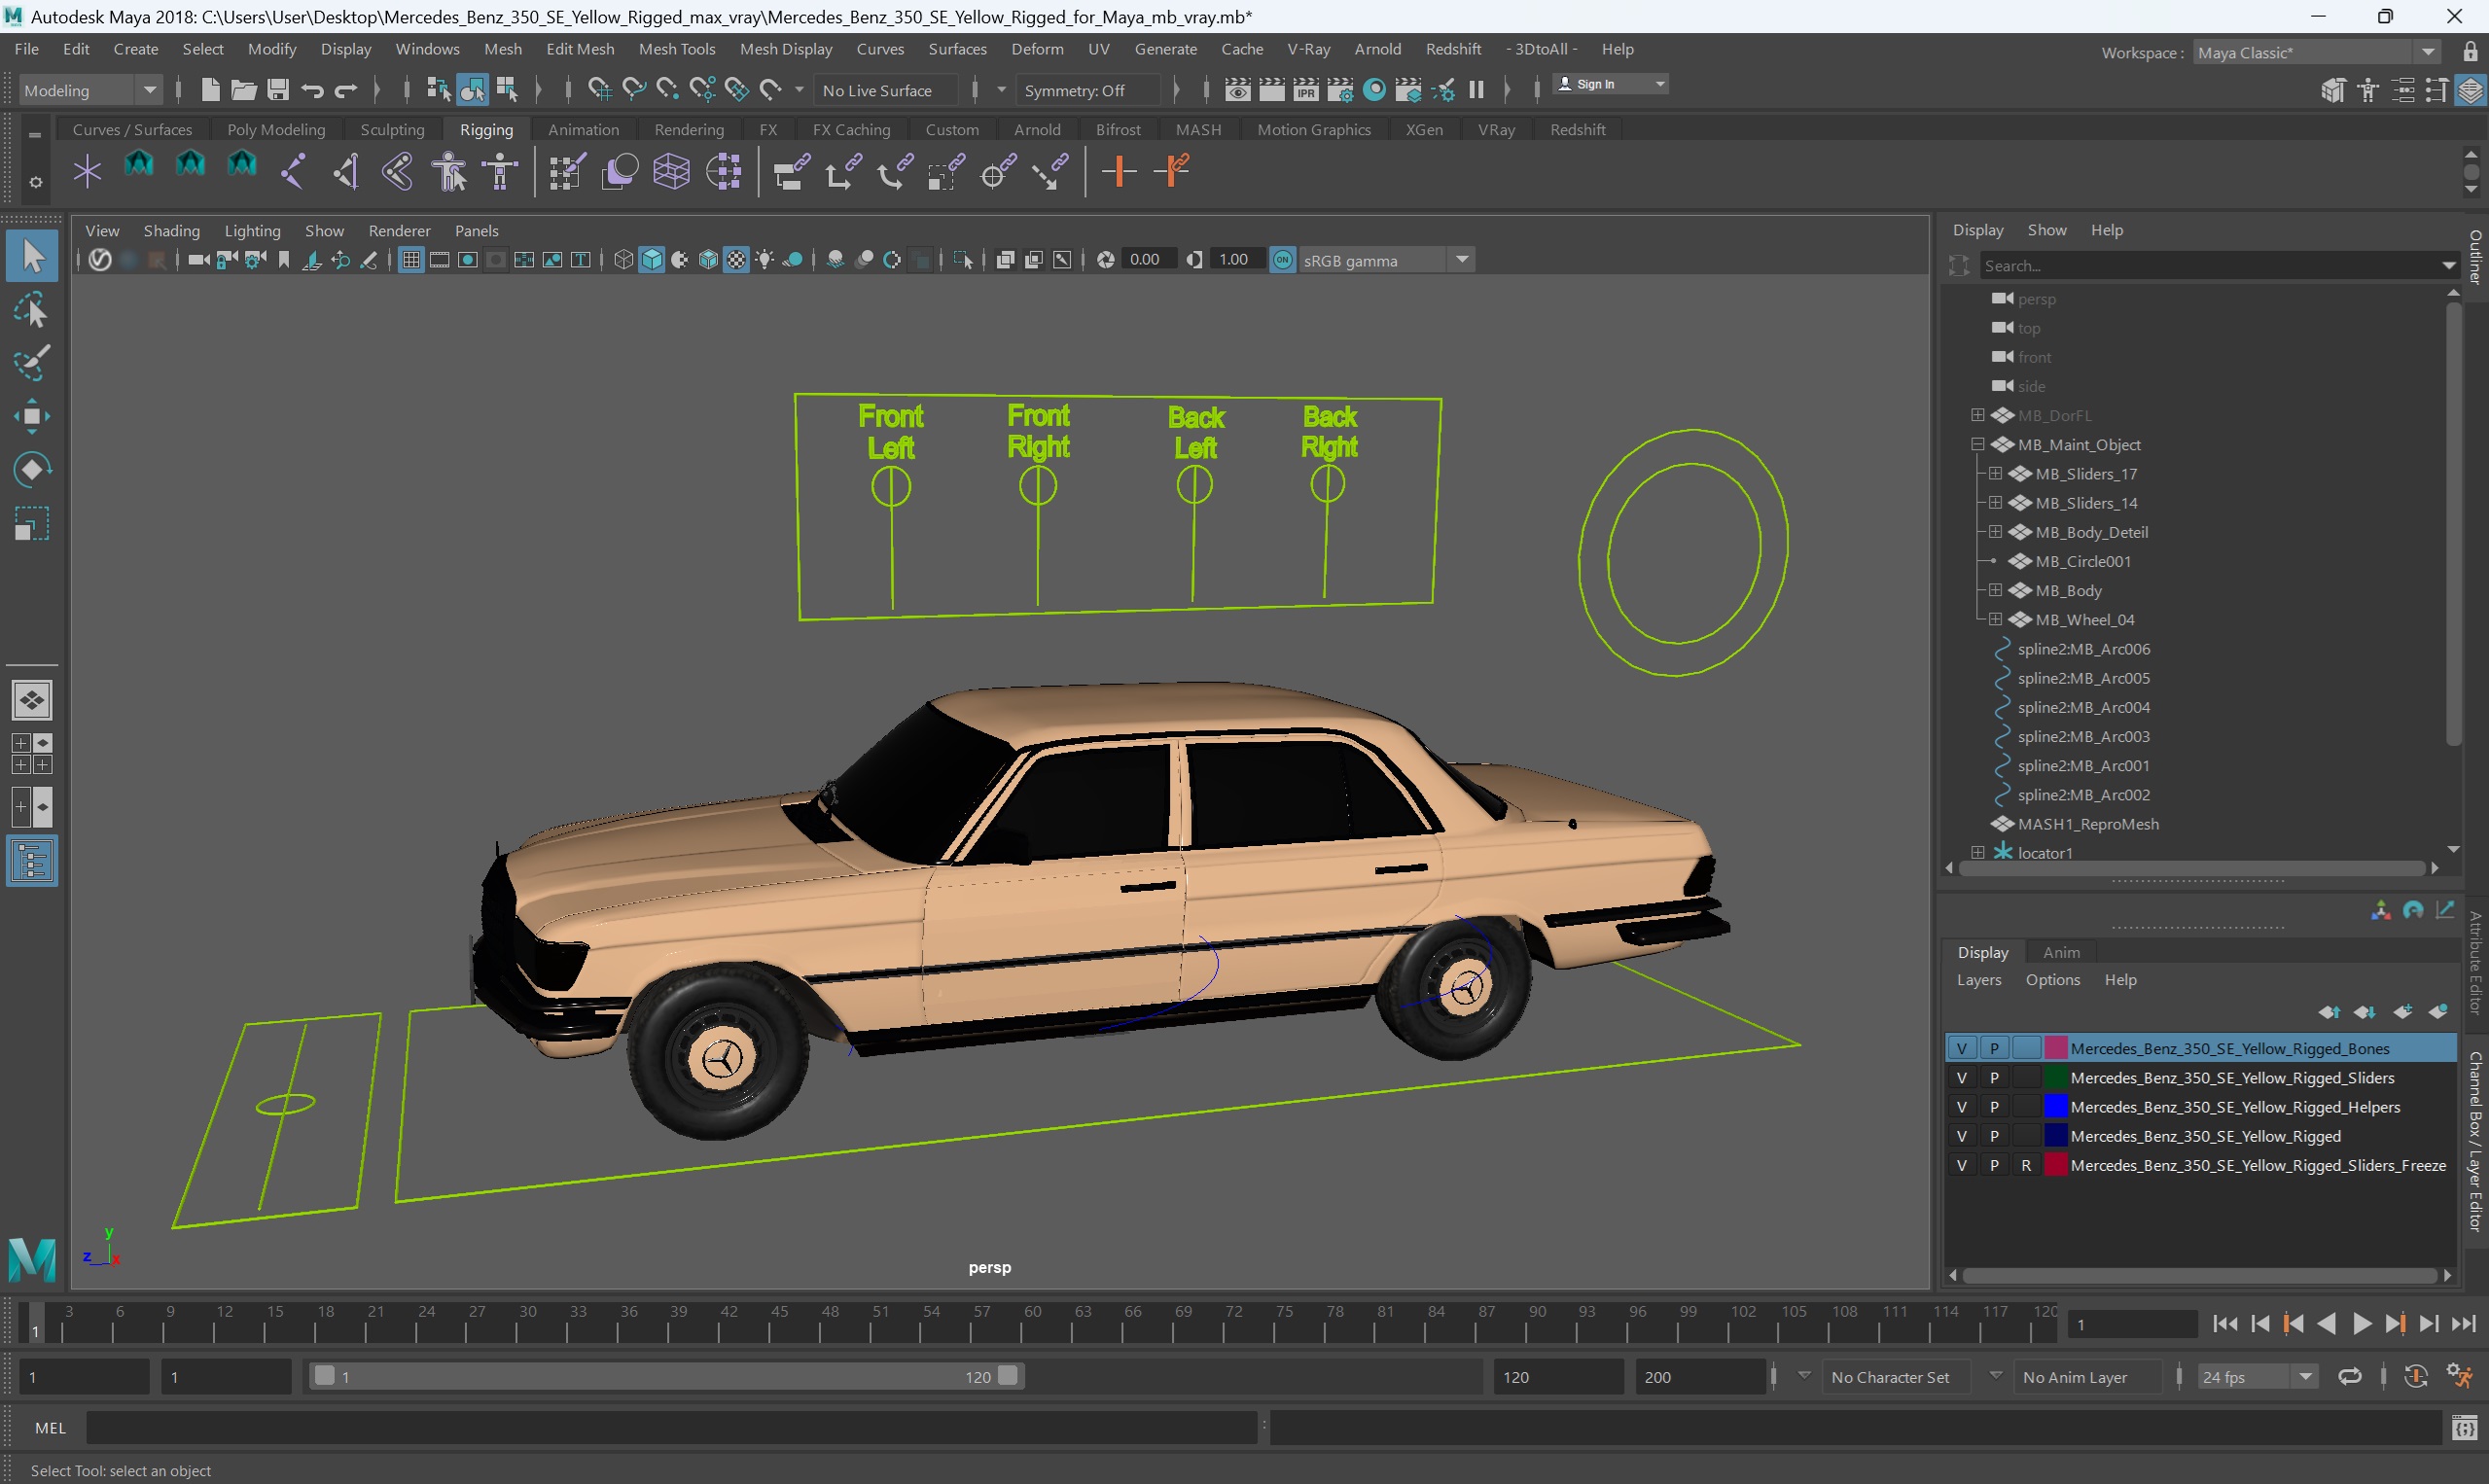Click the Rigged_Bones layer color swatch
Viewport: 2489px width, 1484px height.
pyautogui.click(x=2056, y=1048)
